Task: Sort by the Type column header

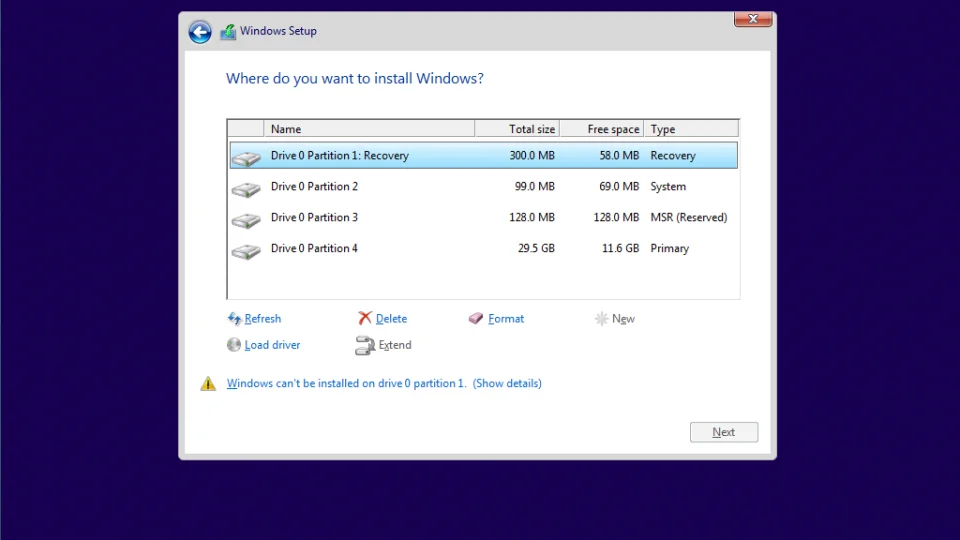Action: (691, 129)
